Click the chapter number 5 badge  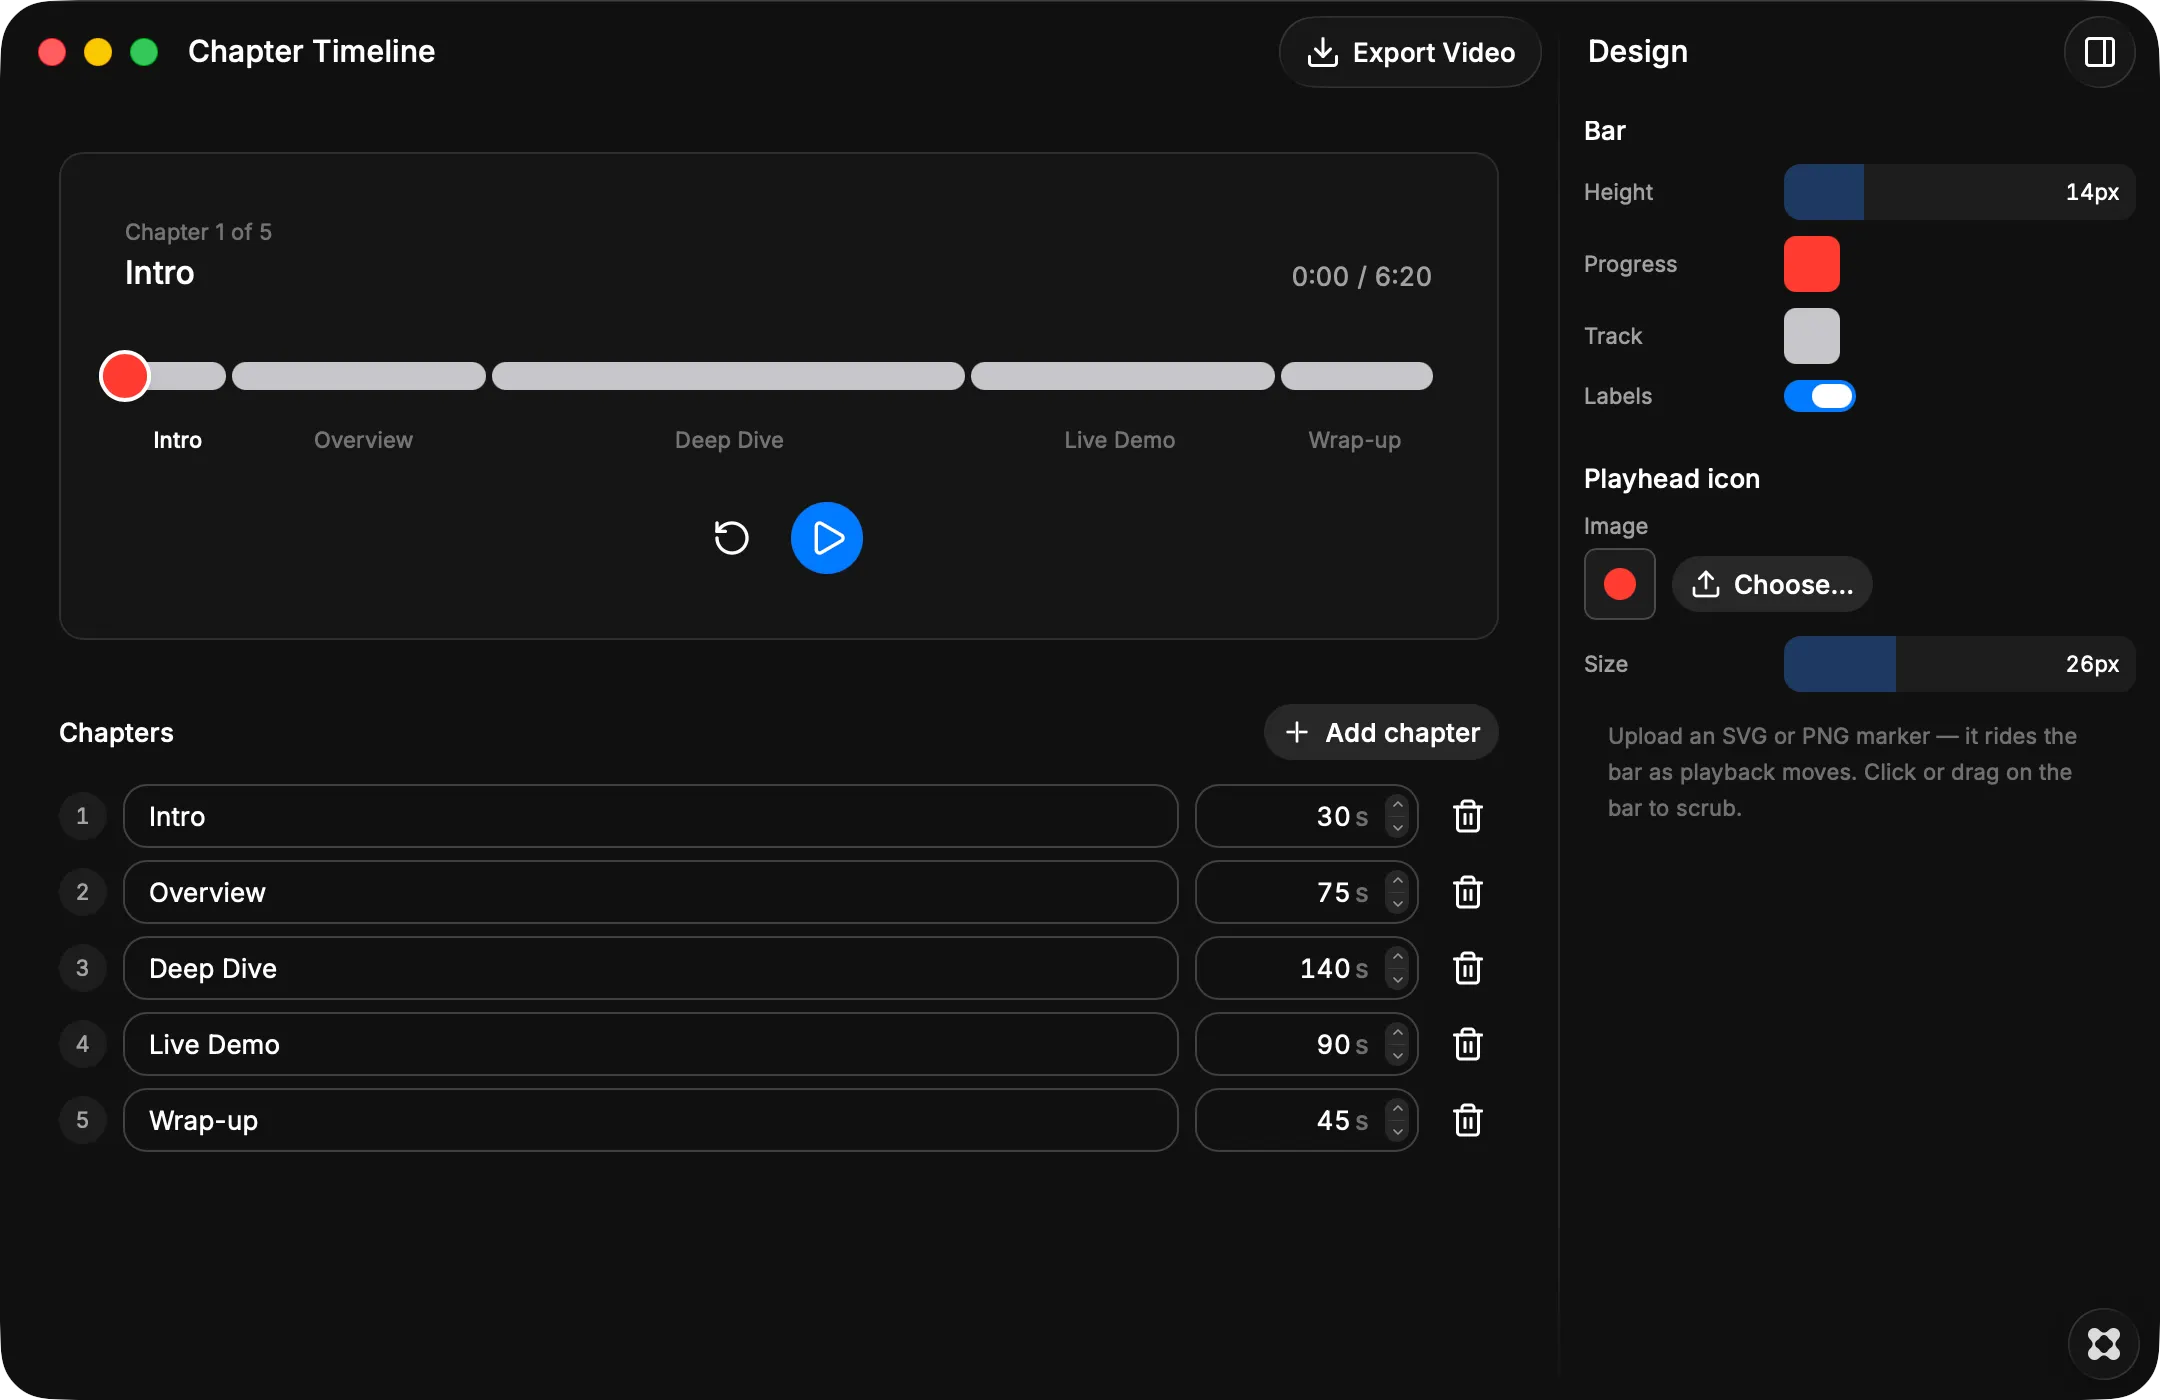click(83, 1120)
